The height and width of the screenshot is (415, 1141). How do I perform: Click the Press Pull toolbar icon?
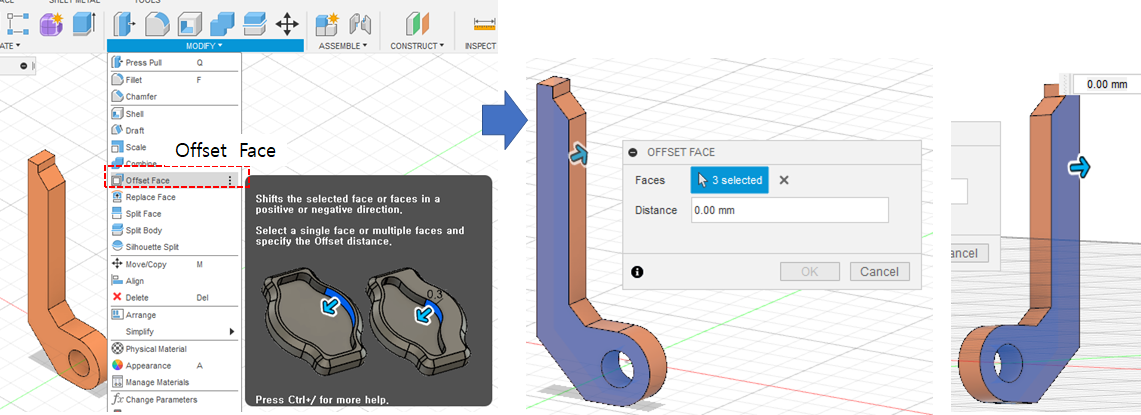pos(125,24)
